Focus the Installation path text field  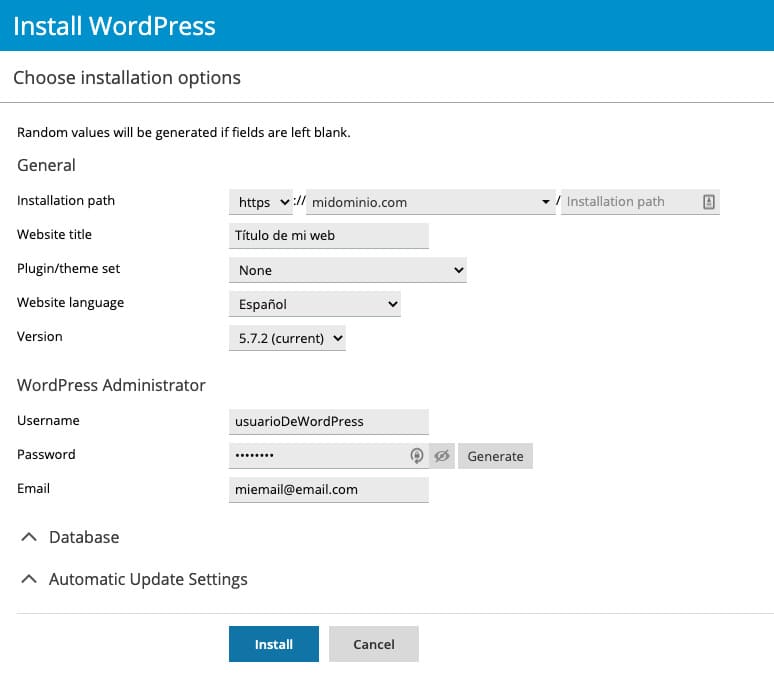point(640,202)
